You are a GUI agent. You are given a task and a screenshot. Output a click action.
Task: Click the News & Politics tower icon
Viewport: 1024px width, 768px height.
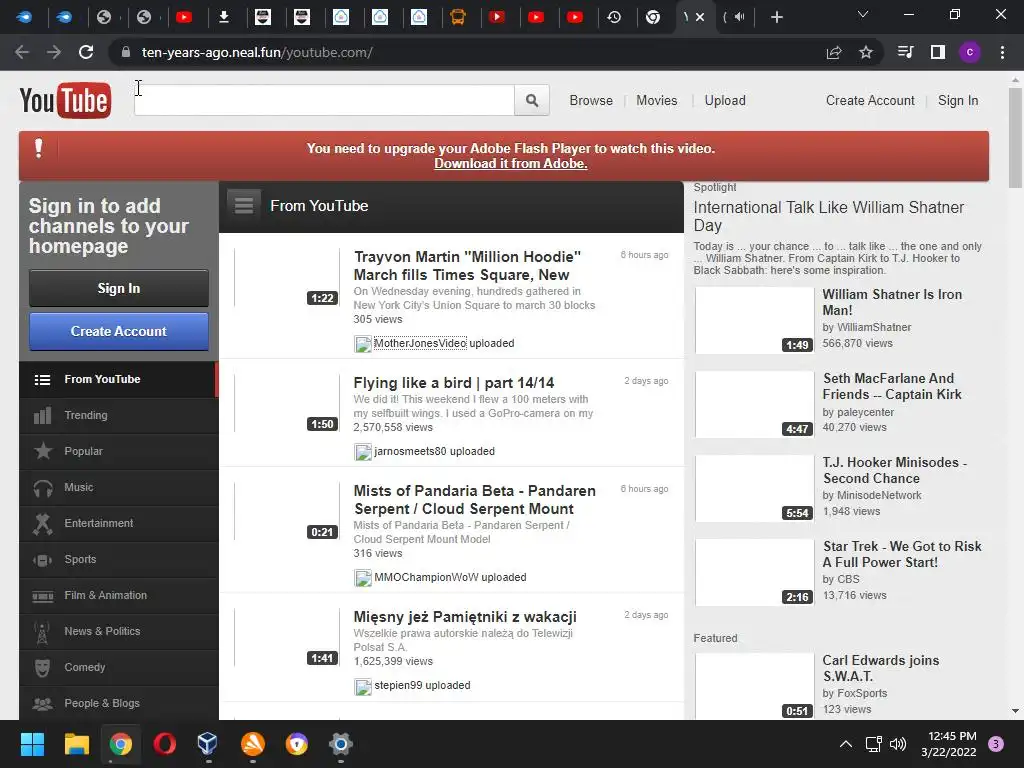point(42,632)
